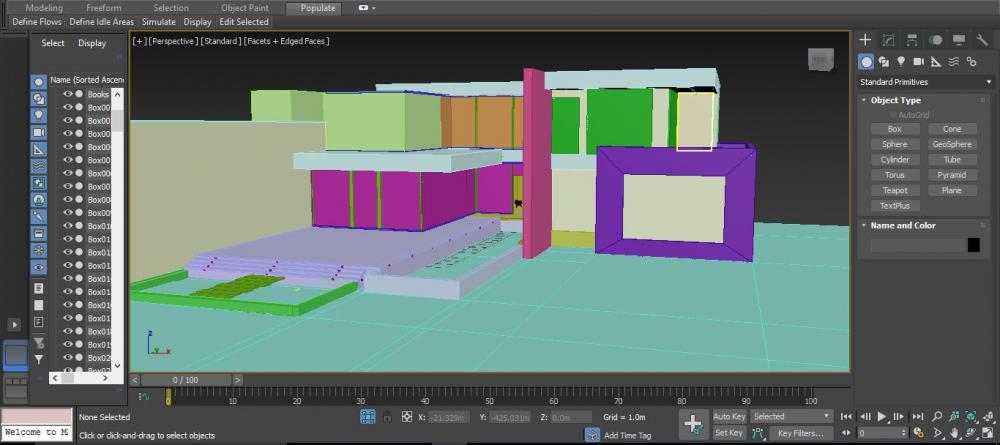Image resolution: width=1000 pixels, height=445 pixels.
Task: Click the ViewCube in the viewport
Action: (x=820, y=59)
